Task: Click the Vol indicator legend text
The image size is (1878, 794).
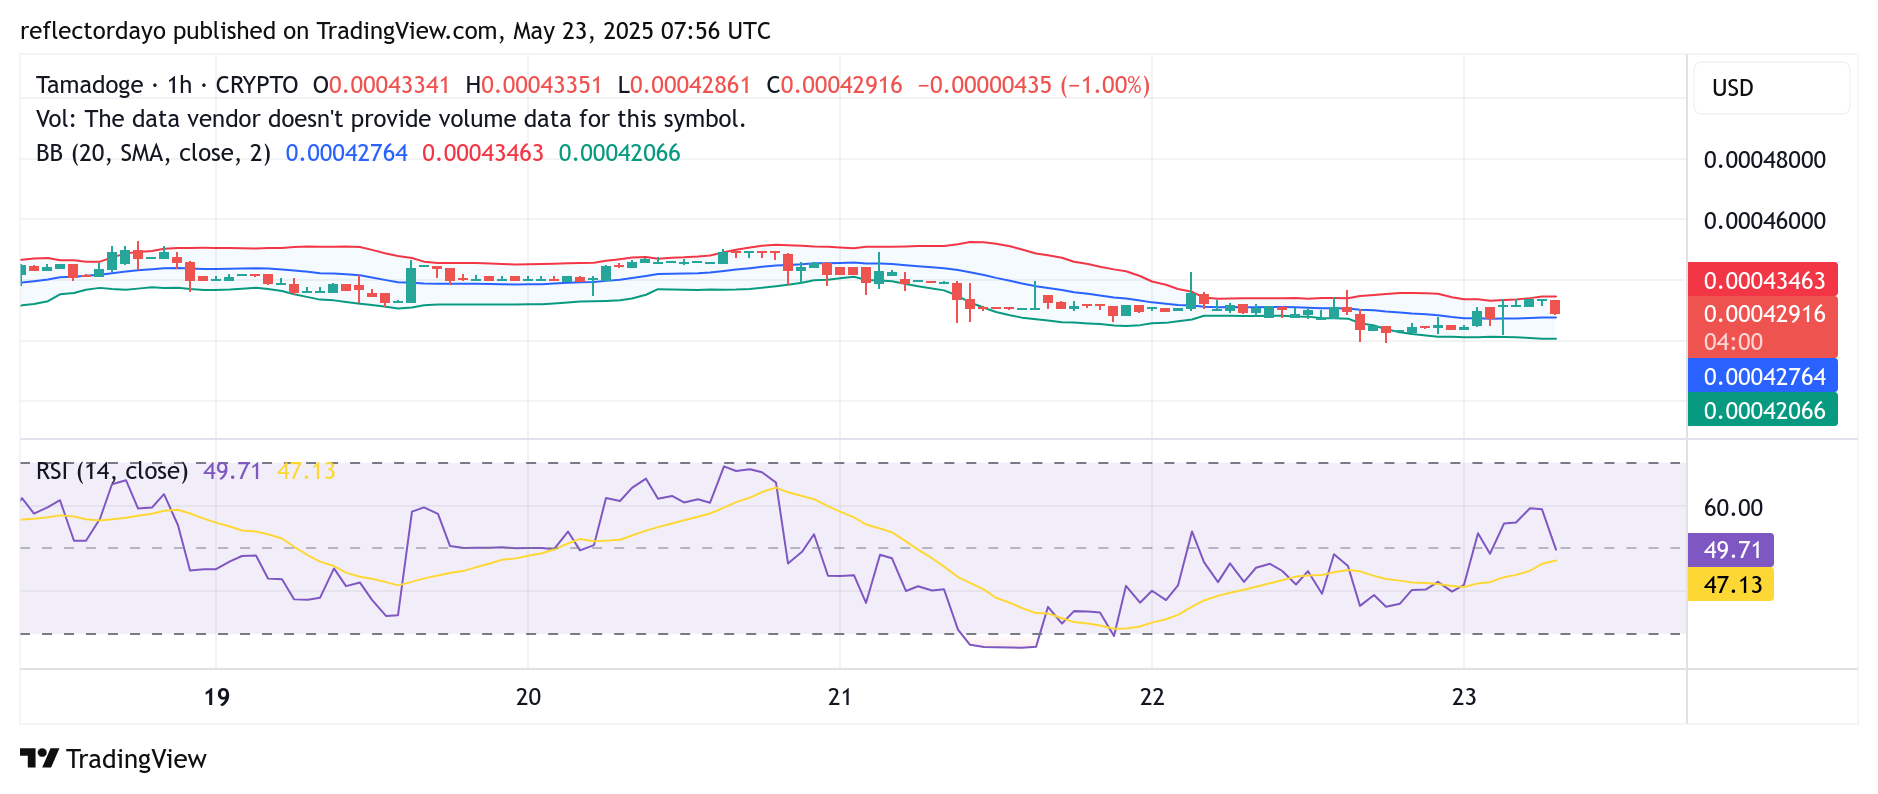Action: (391, 119)
